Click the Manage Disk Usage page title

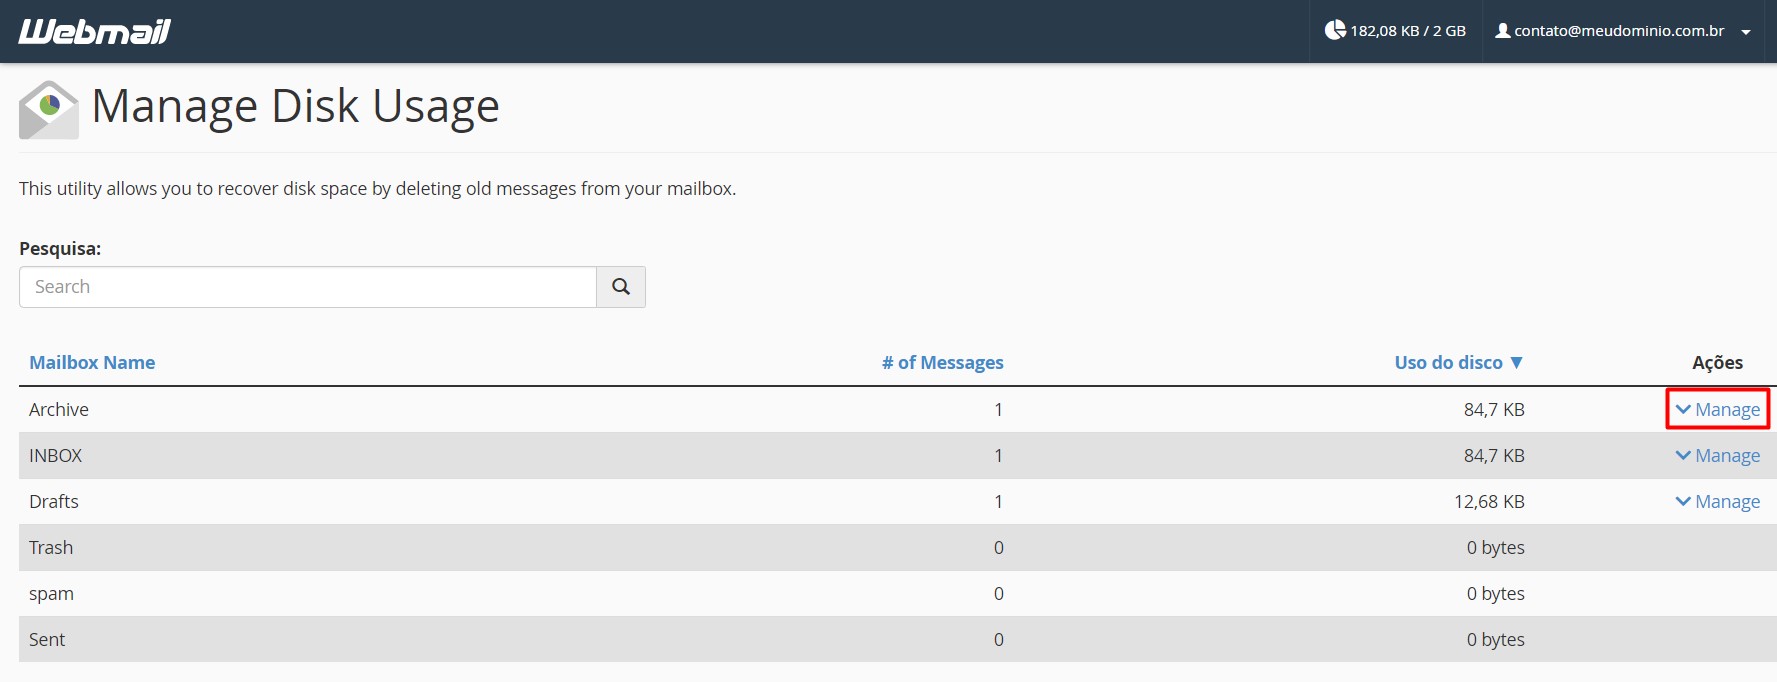point(295,106)
